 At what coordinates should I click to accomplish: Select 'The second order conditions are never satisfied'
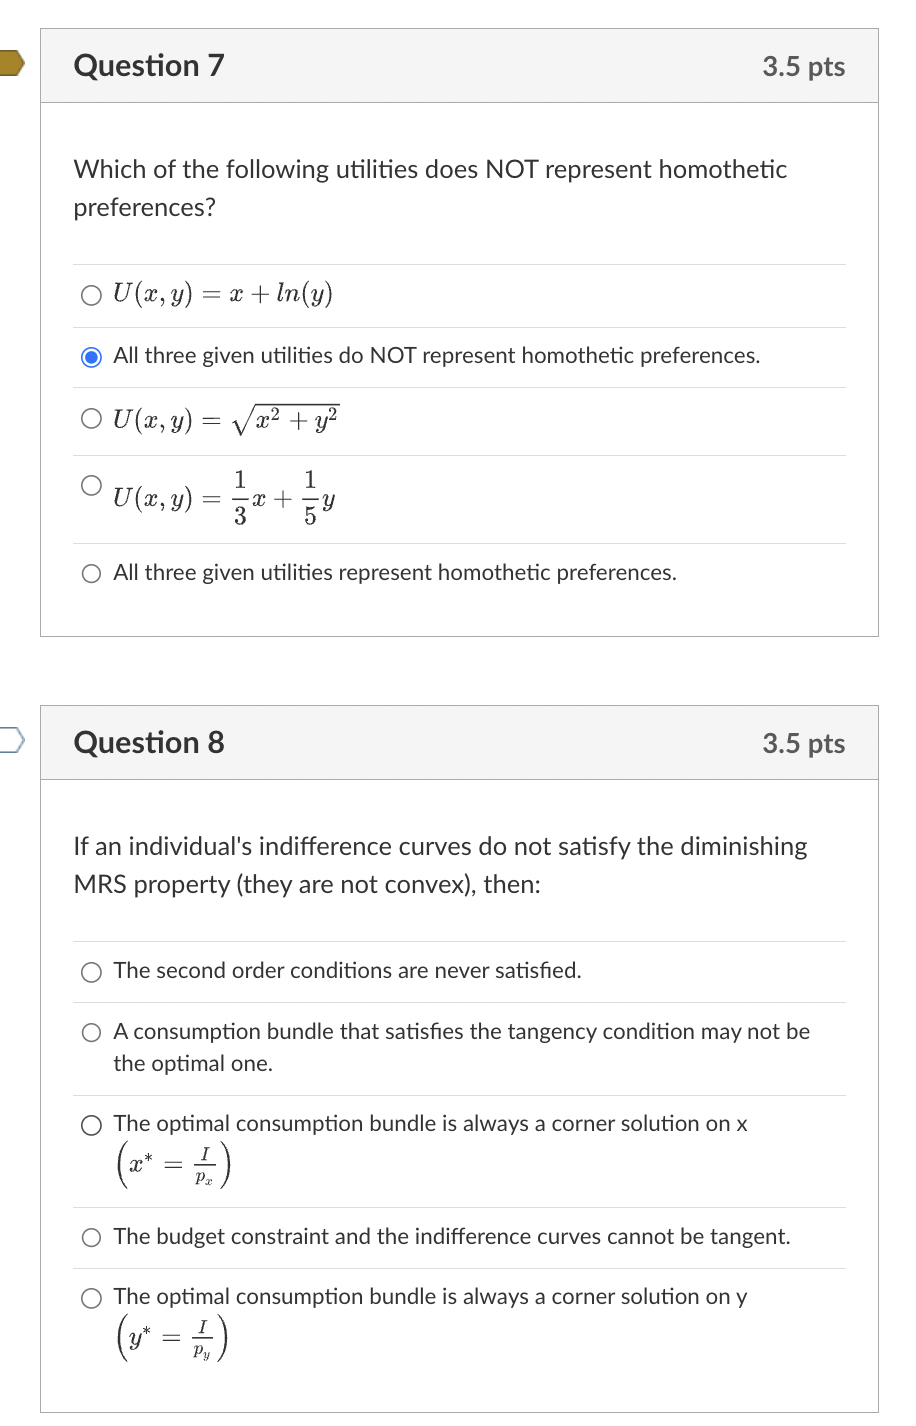[91, 971]
